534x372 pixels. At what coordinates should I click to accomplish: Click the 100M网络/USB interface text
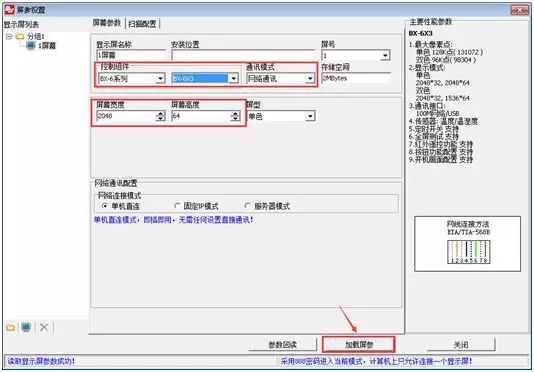(438, 113)
